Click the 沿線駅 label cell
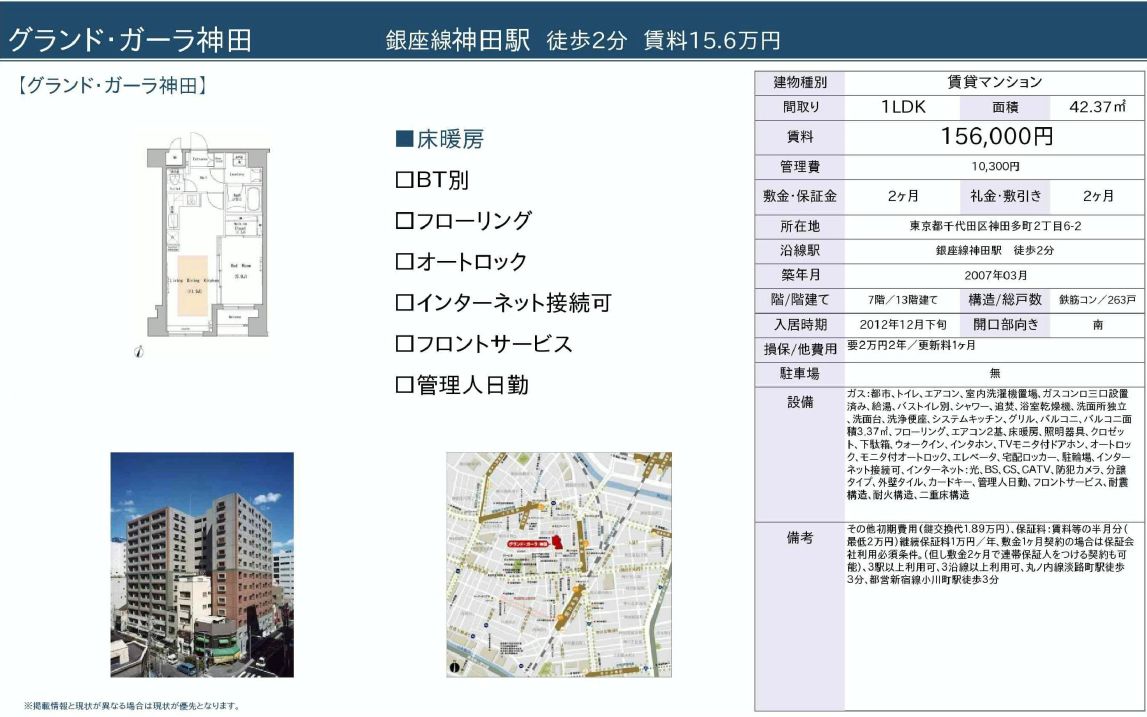 800,251
